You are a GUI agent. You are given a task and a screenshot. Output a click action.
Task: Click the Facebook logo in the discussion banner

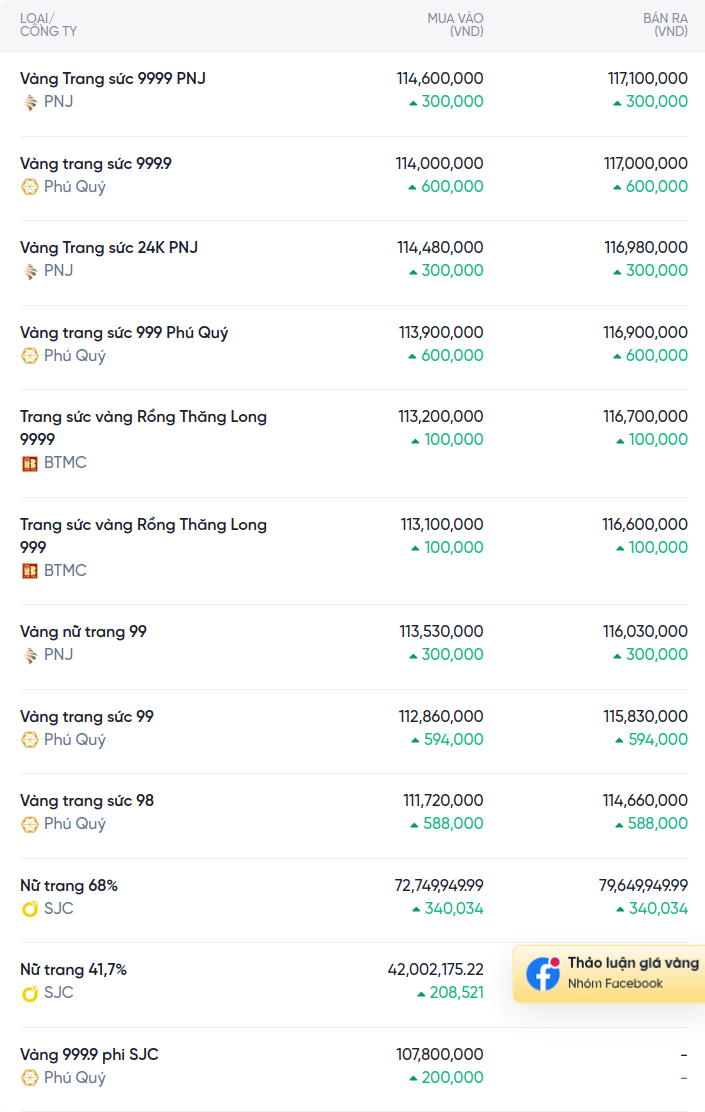point(543,974)
